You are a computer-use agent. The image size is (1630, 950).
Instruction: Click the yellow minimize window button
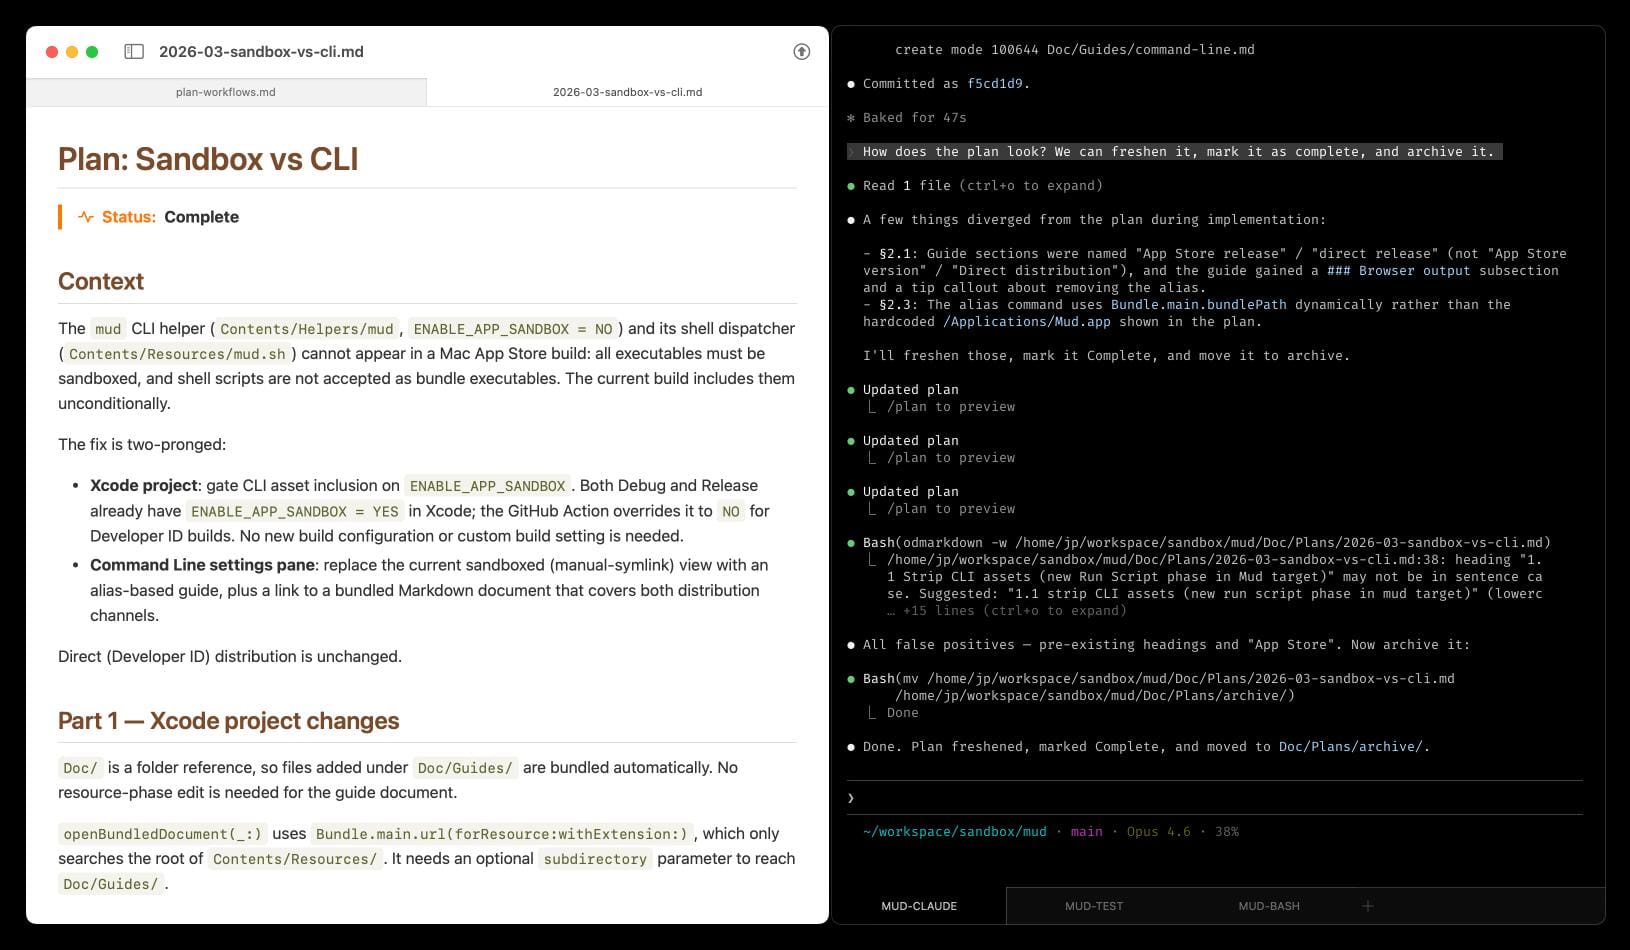pos(72,52)
